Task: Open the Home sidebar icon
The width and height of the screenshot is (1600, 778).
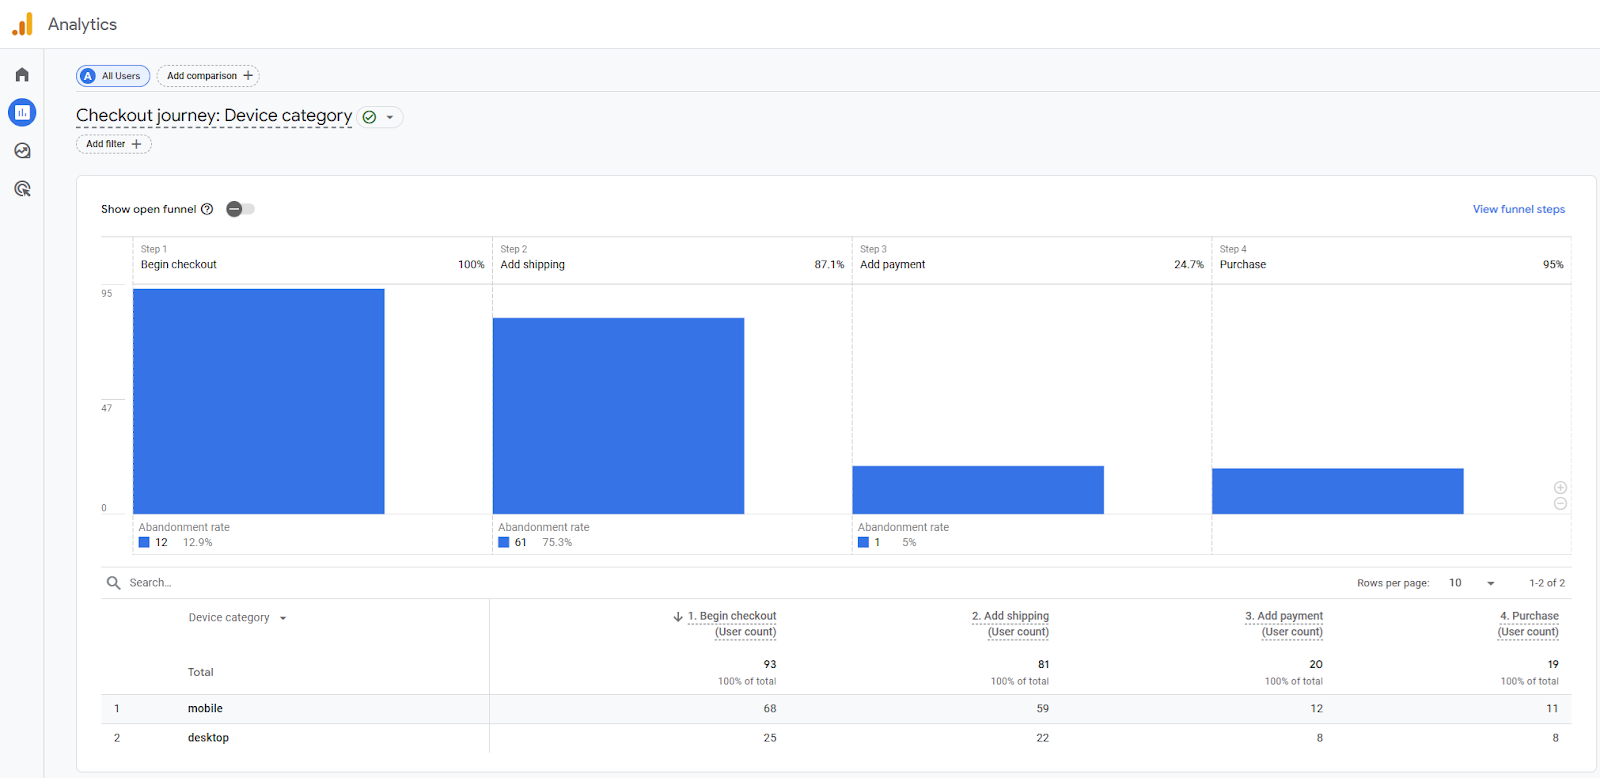Action: (22, 75)
